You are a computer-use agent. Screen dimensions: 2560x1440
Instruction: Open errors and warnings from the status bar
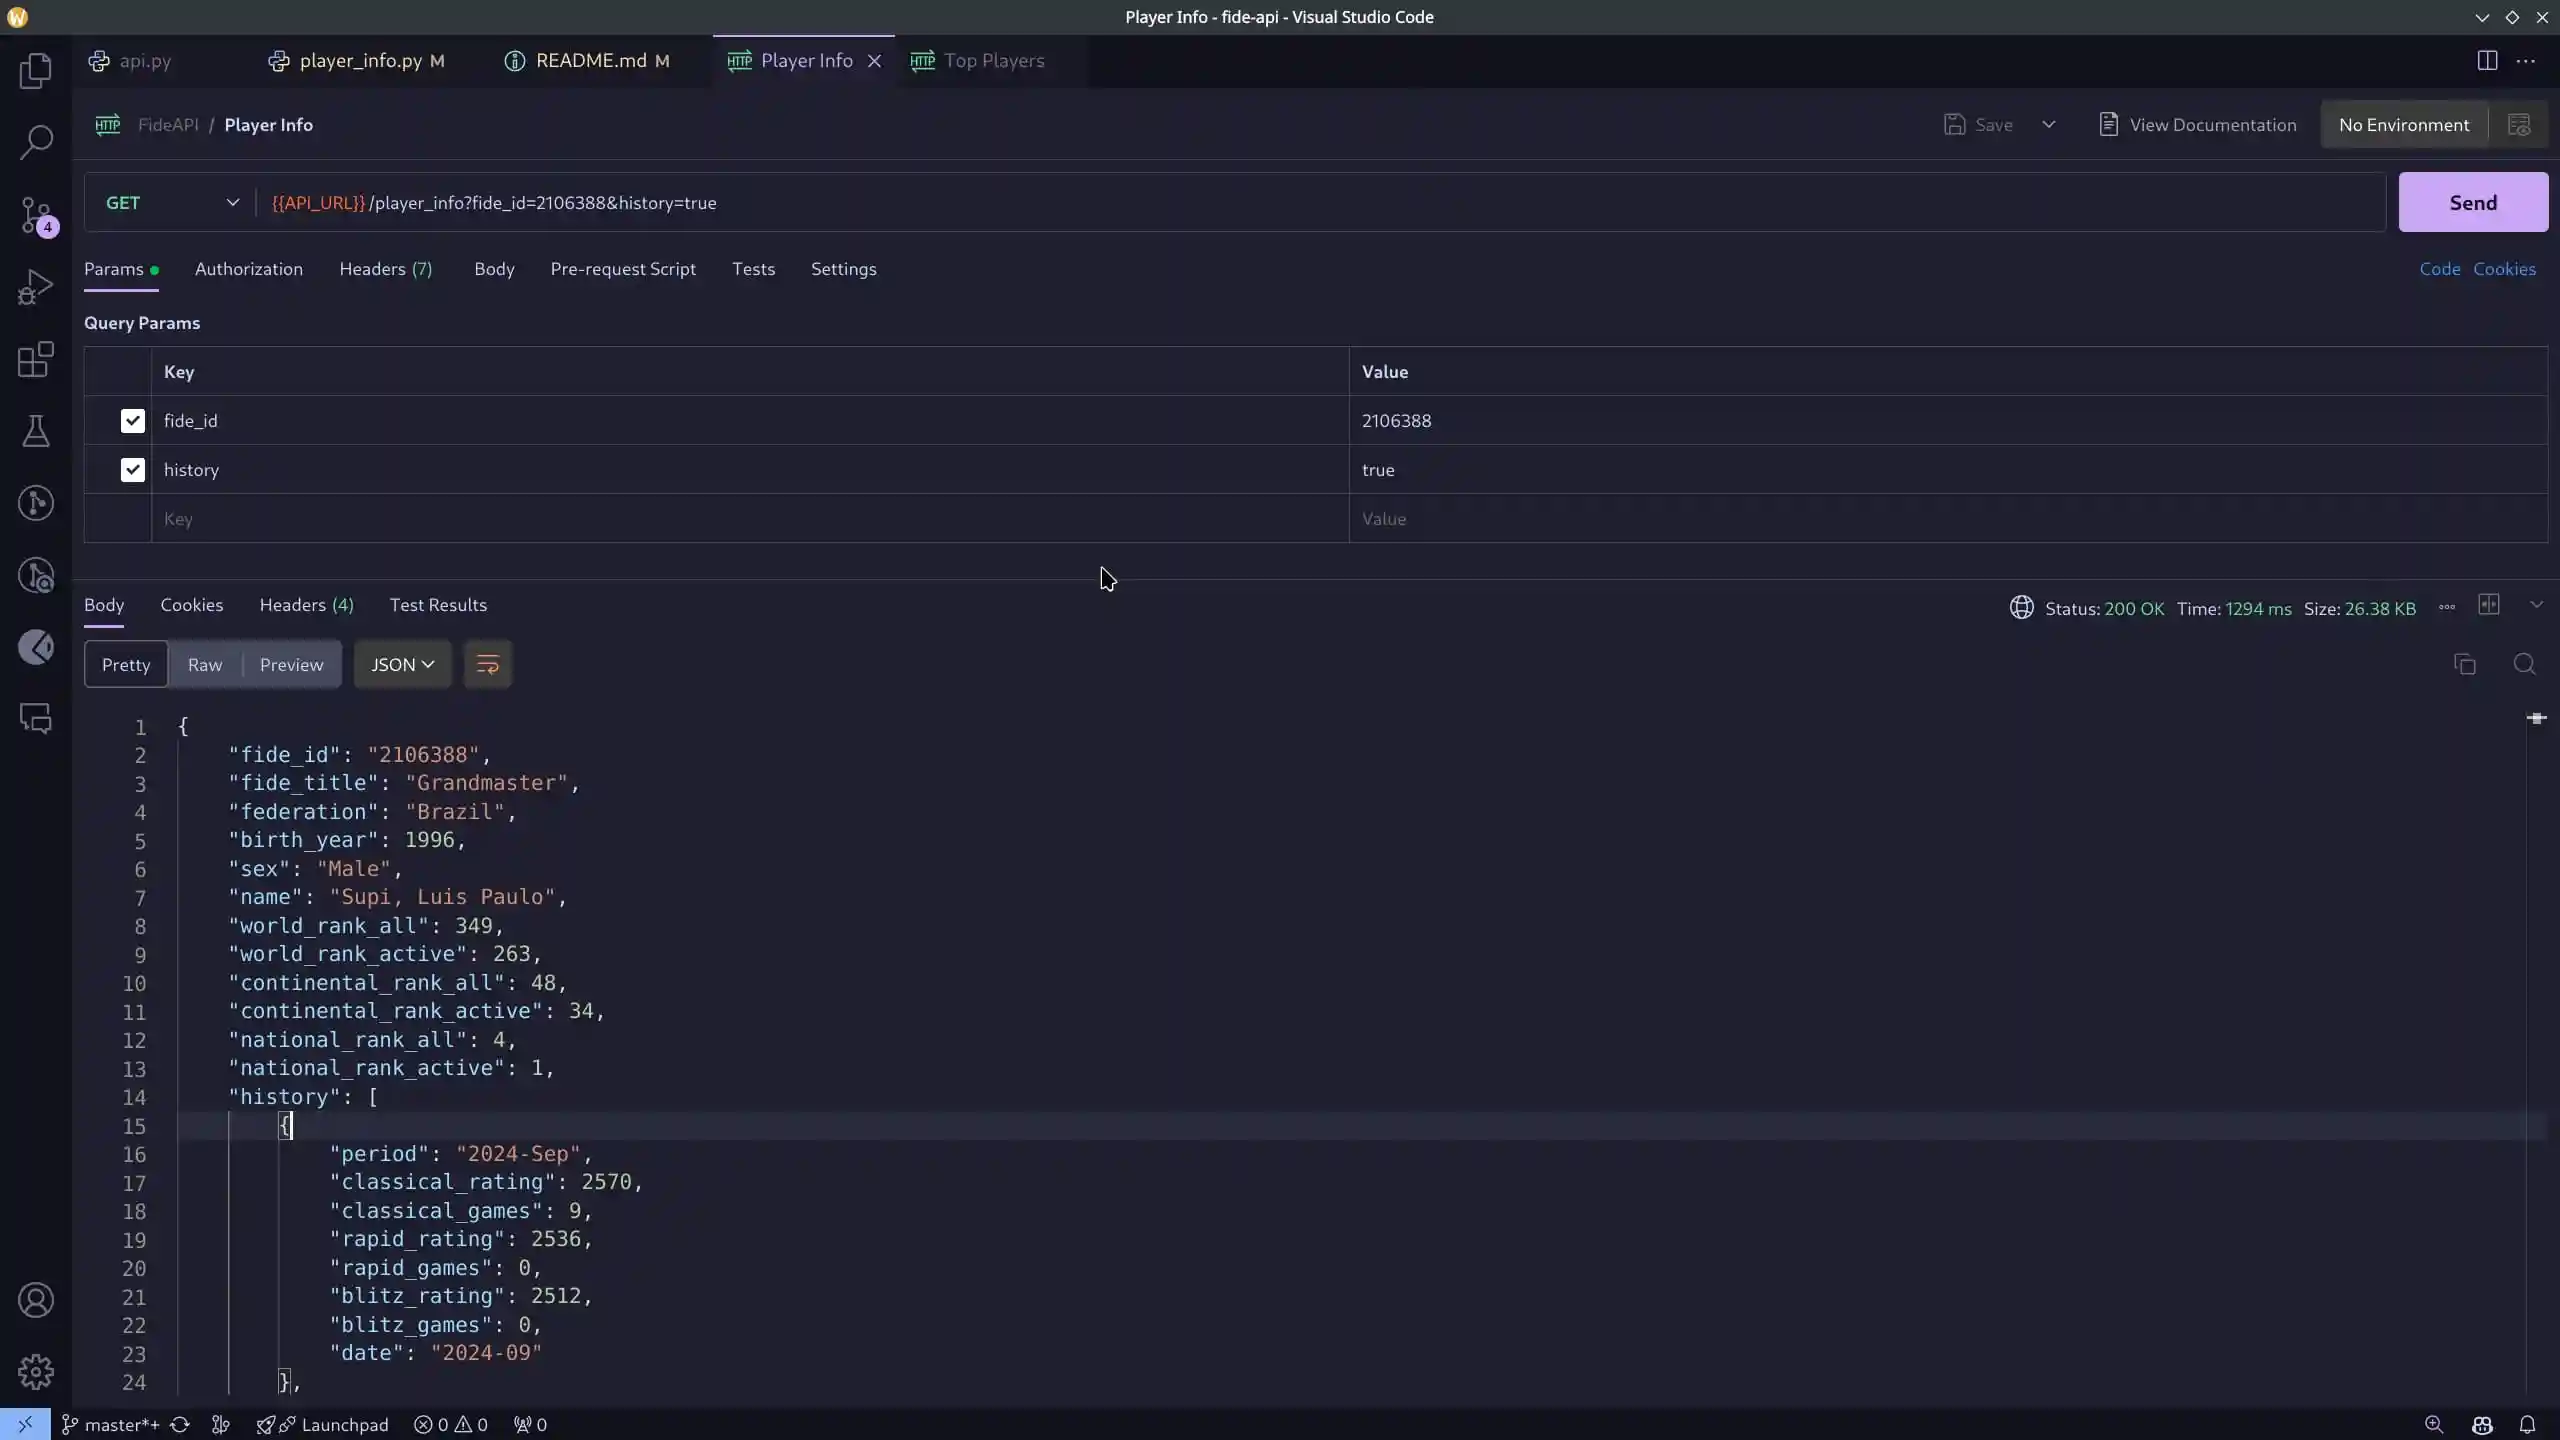point(452,1424)
